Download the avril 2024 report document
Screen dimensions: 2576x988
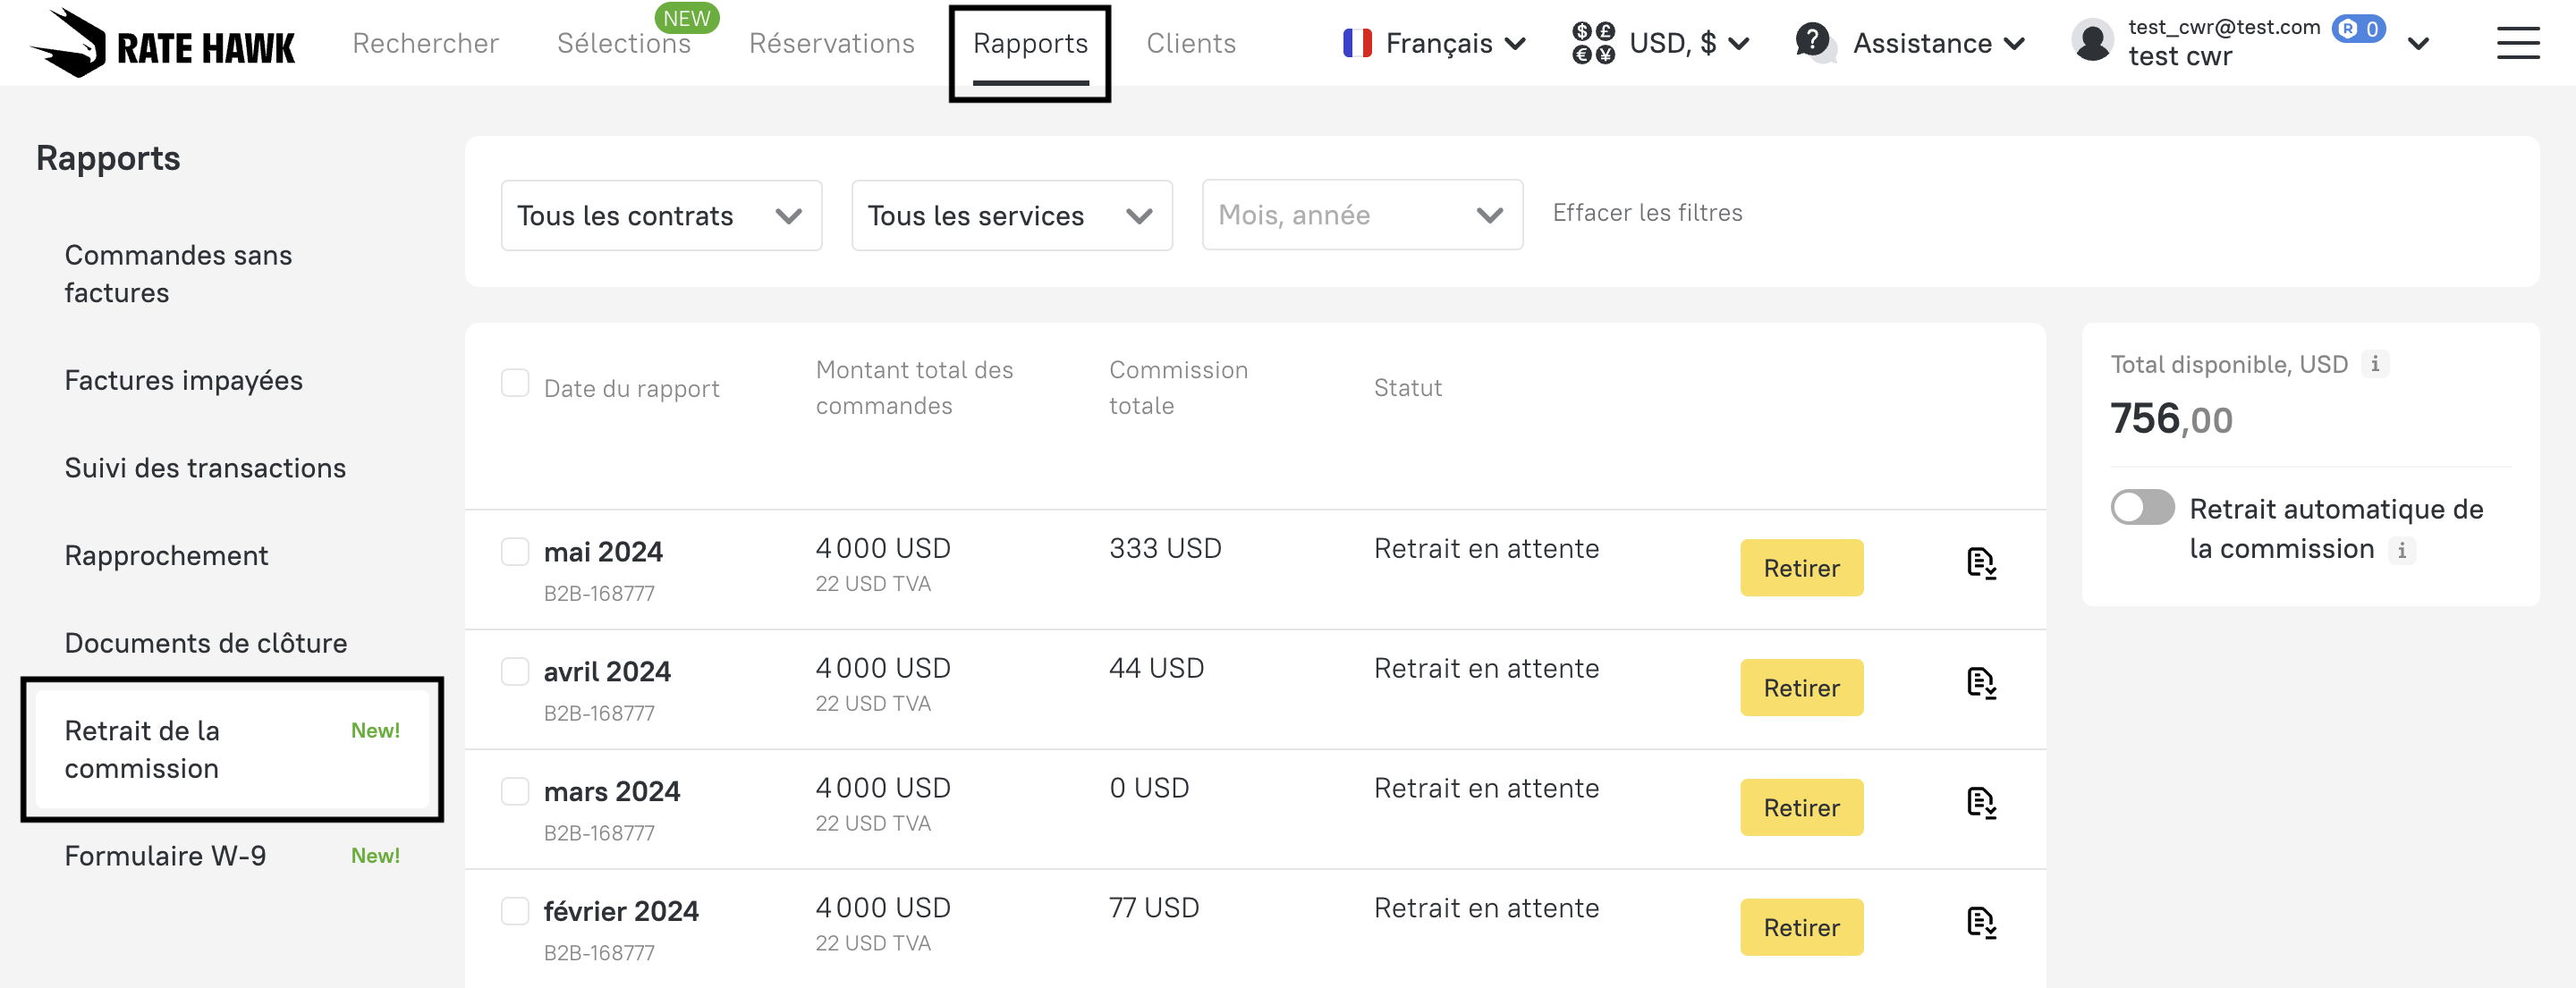click(1981, 684)
